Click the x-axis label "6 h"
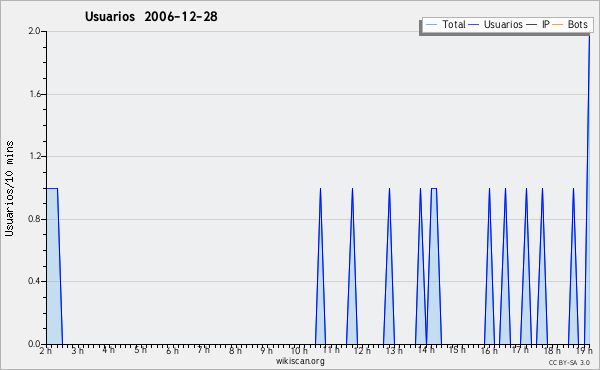This screenshot has width=600, height=370. (x=172, y=350)
